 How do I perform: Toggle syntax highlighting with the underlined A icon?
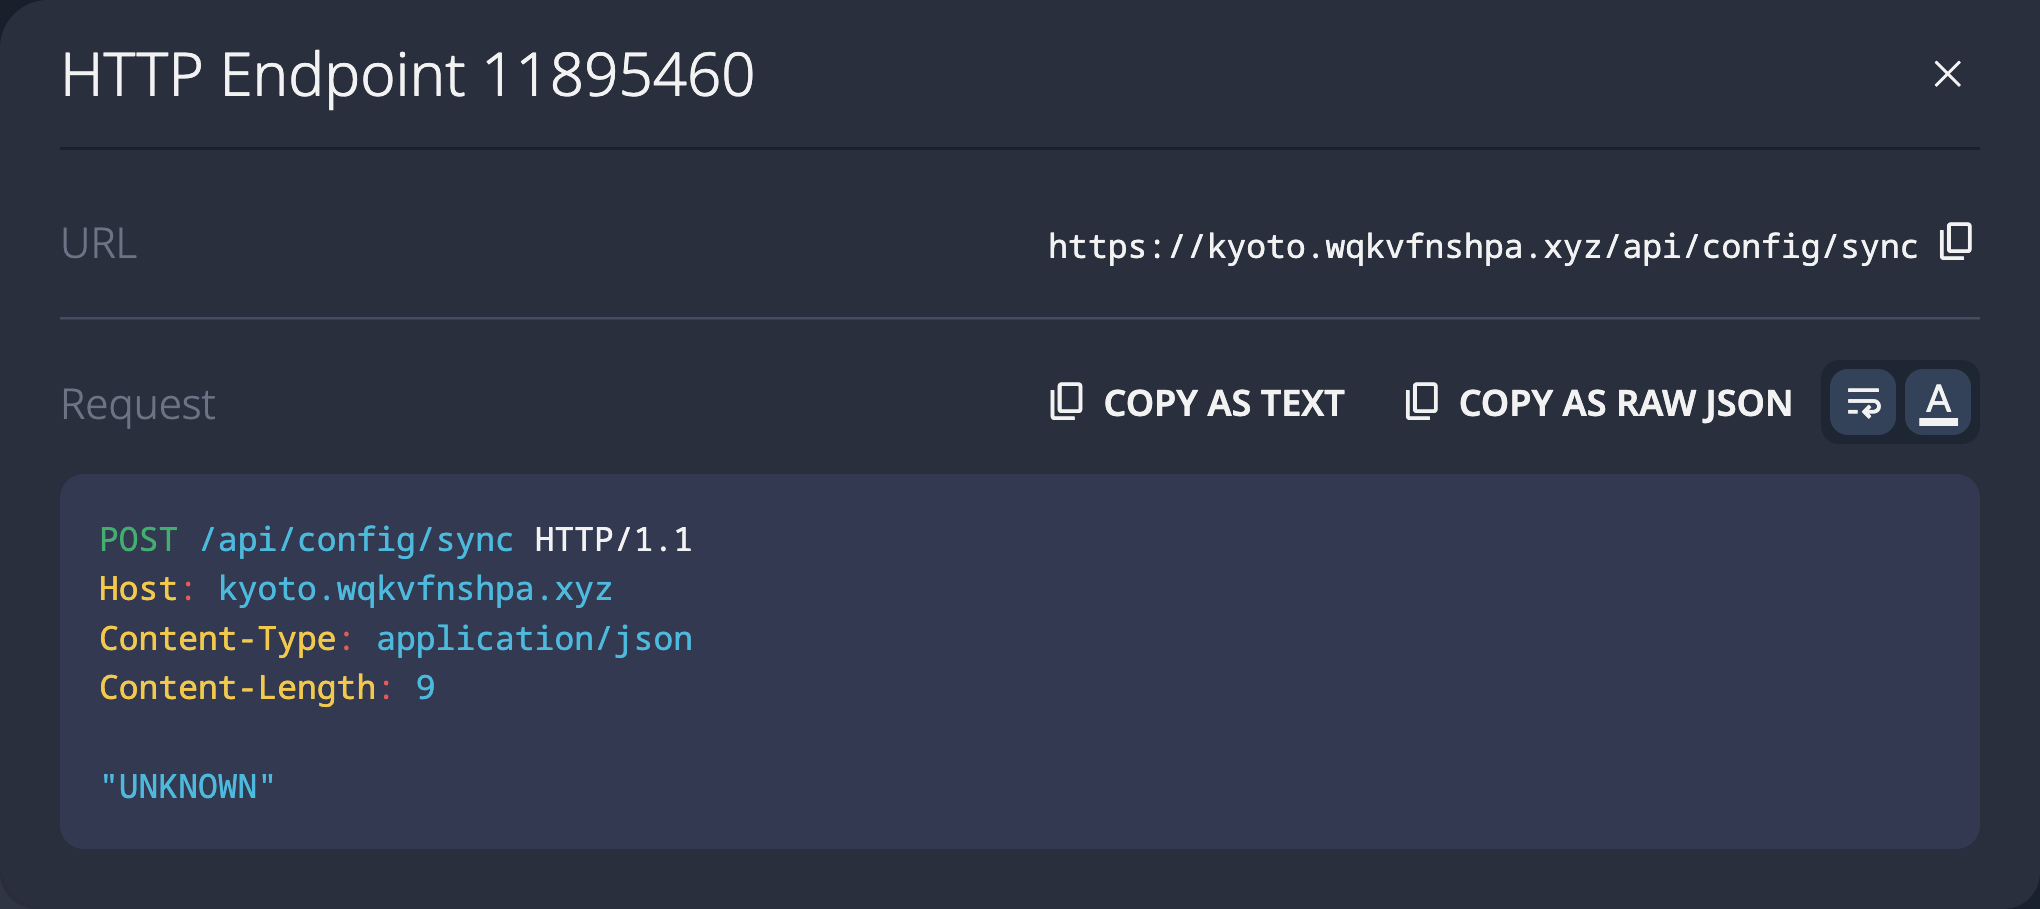(x=1938, y=401)
